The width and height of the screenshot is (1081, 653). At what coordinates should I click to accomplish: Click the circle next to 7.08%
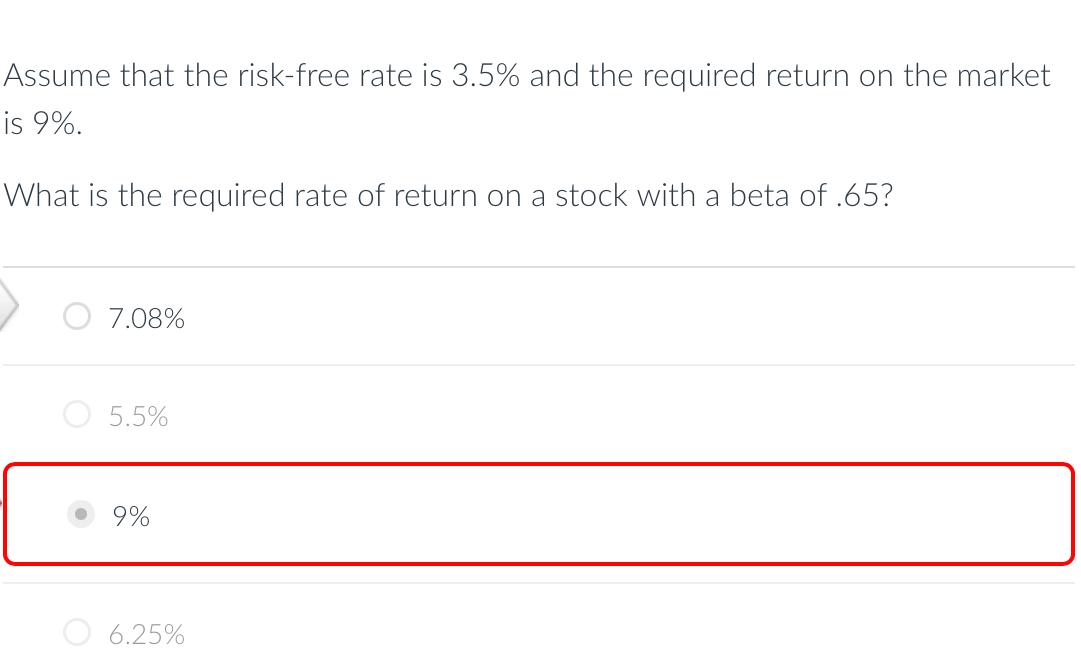point(77,316)
